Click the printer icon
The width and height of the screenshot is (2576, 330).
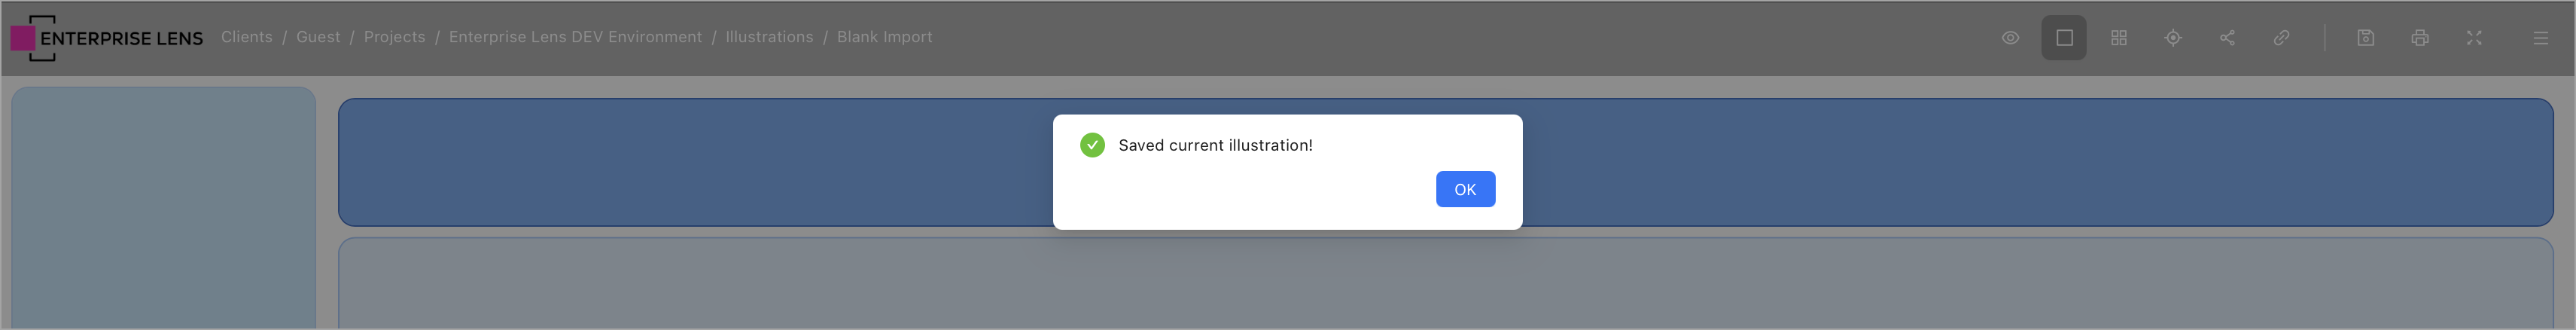pyautogui.click(x=2419, y=38)
